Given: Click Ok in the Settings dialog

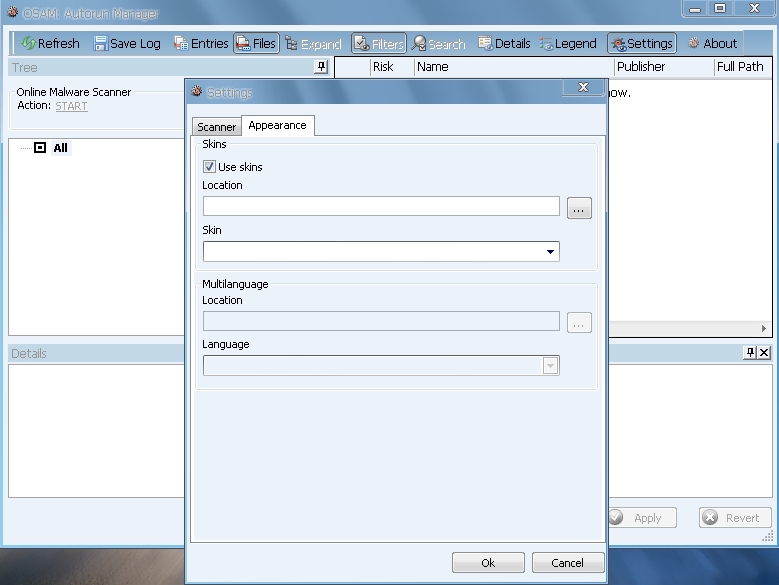Looking at the screenshot, I should pyautogui.click(x=488, y=563).
